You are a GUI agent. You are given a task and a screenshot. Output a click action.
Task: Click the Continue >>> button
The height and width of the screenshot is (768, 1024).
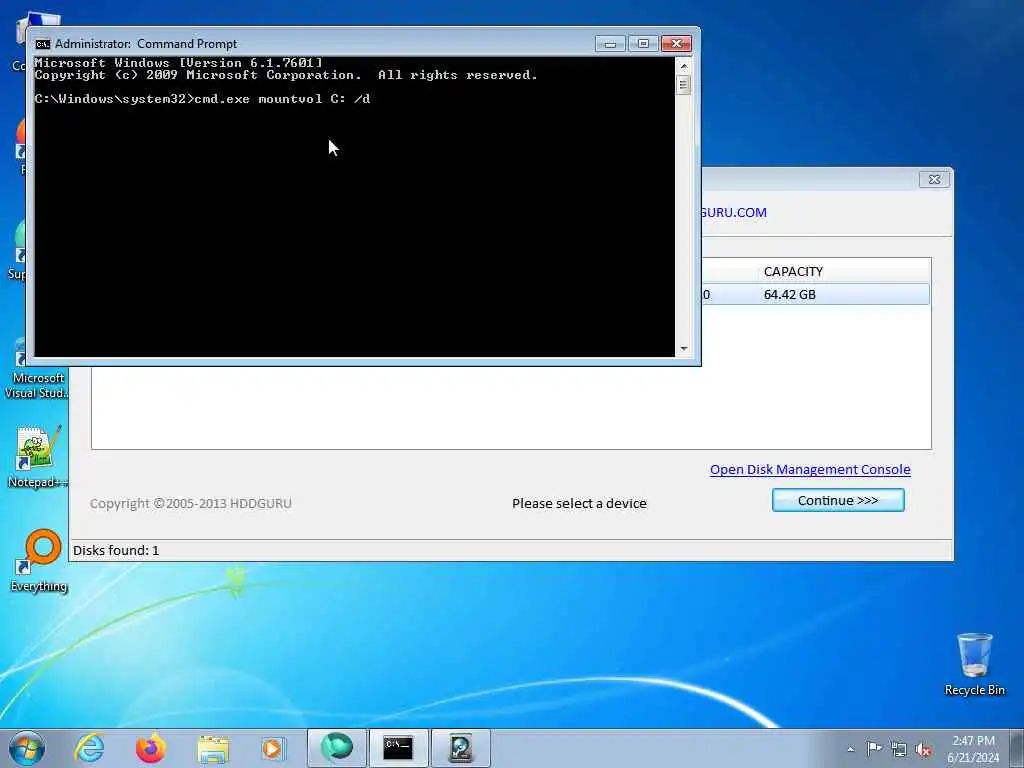(838, 500)
